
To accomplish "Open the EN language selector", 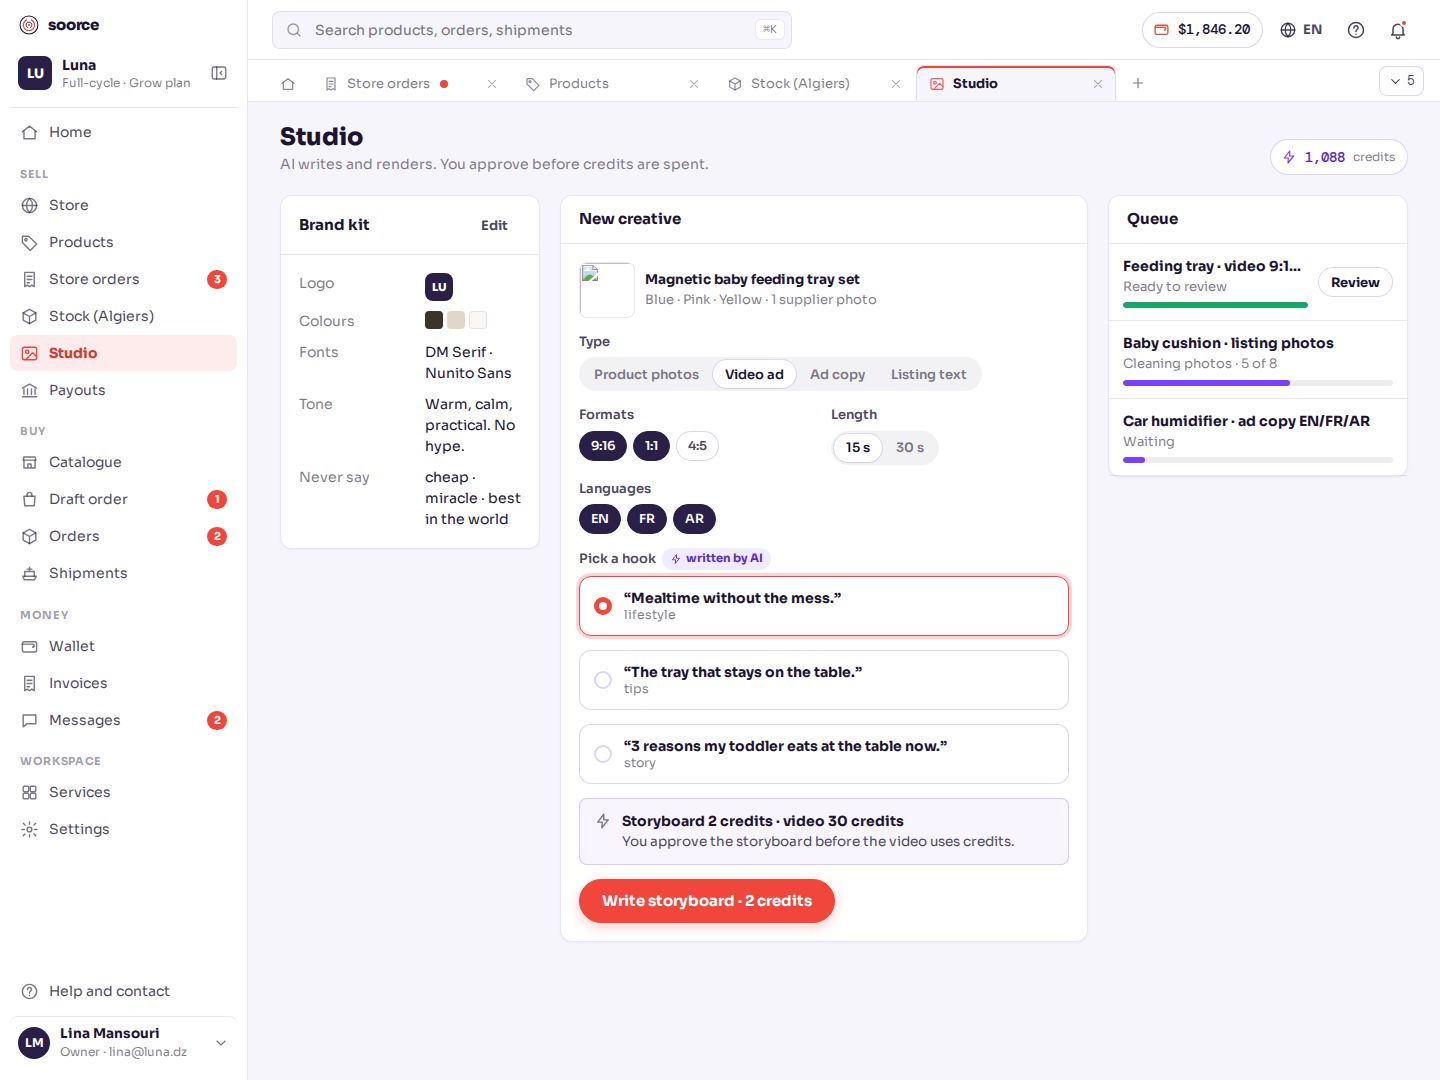I will 1301,30.
